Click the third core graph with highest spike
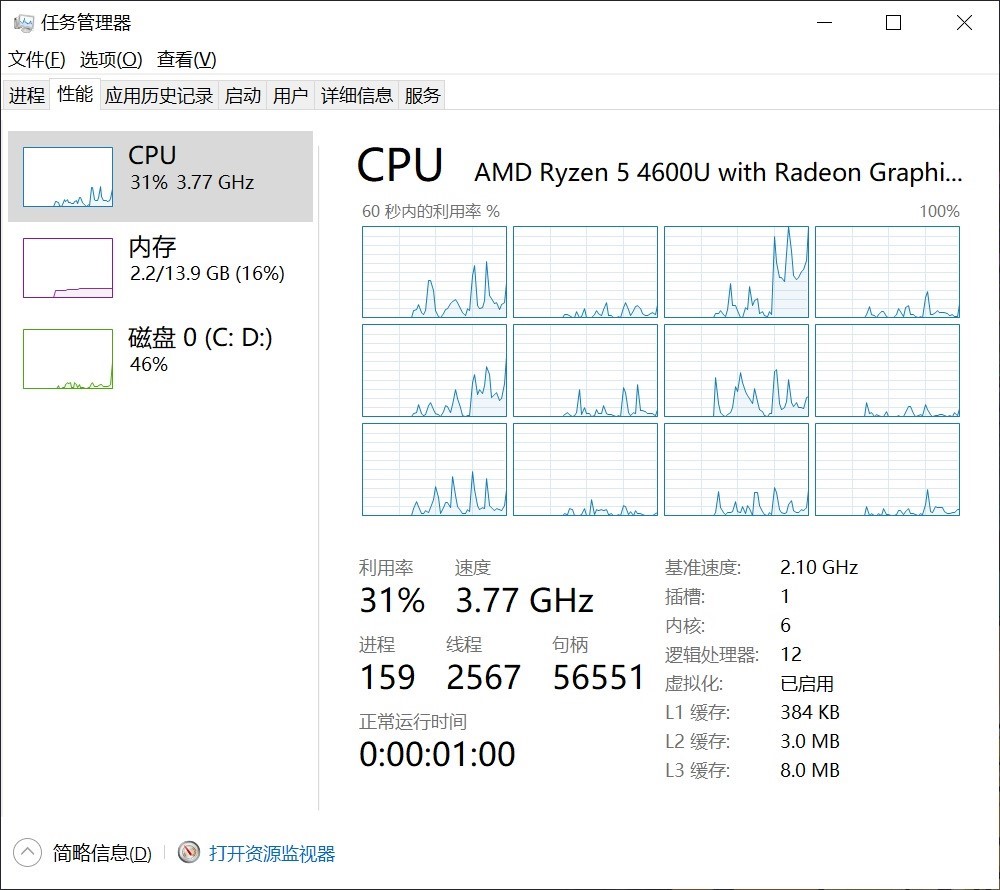The width and height of the screenshot is (1000, 890). [x=736, y=272]
